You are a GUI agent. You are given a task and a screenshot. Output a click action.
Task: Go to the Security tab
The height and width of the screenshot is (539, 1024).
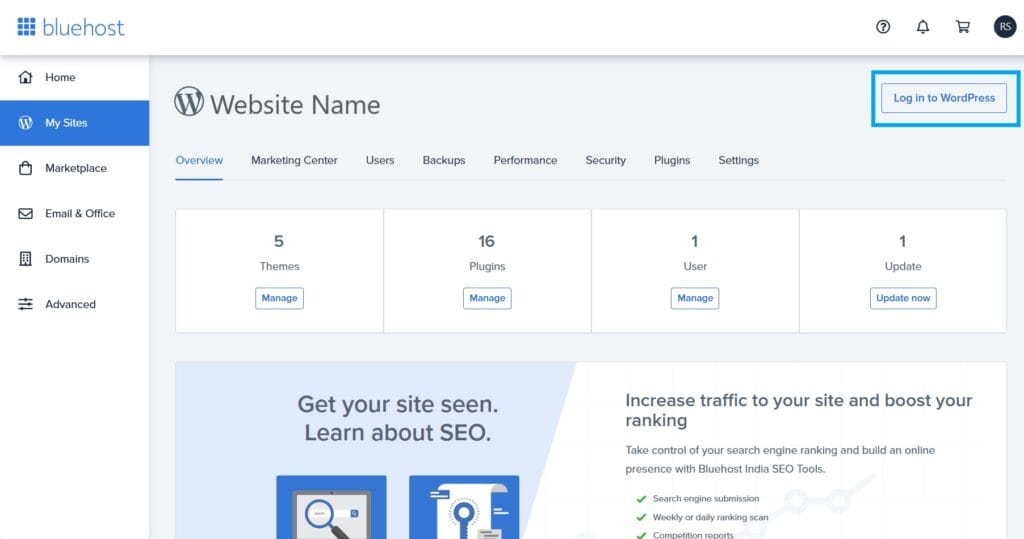tap(605, 160)
